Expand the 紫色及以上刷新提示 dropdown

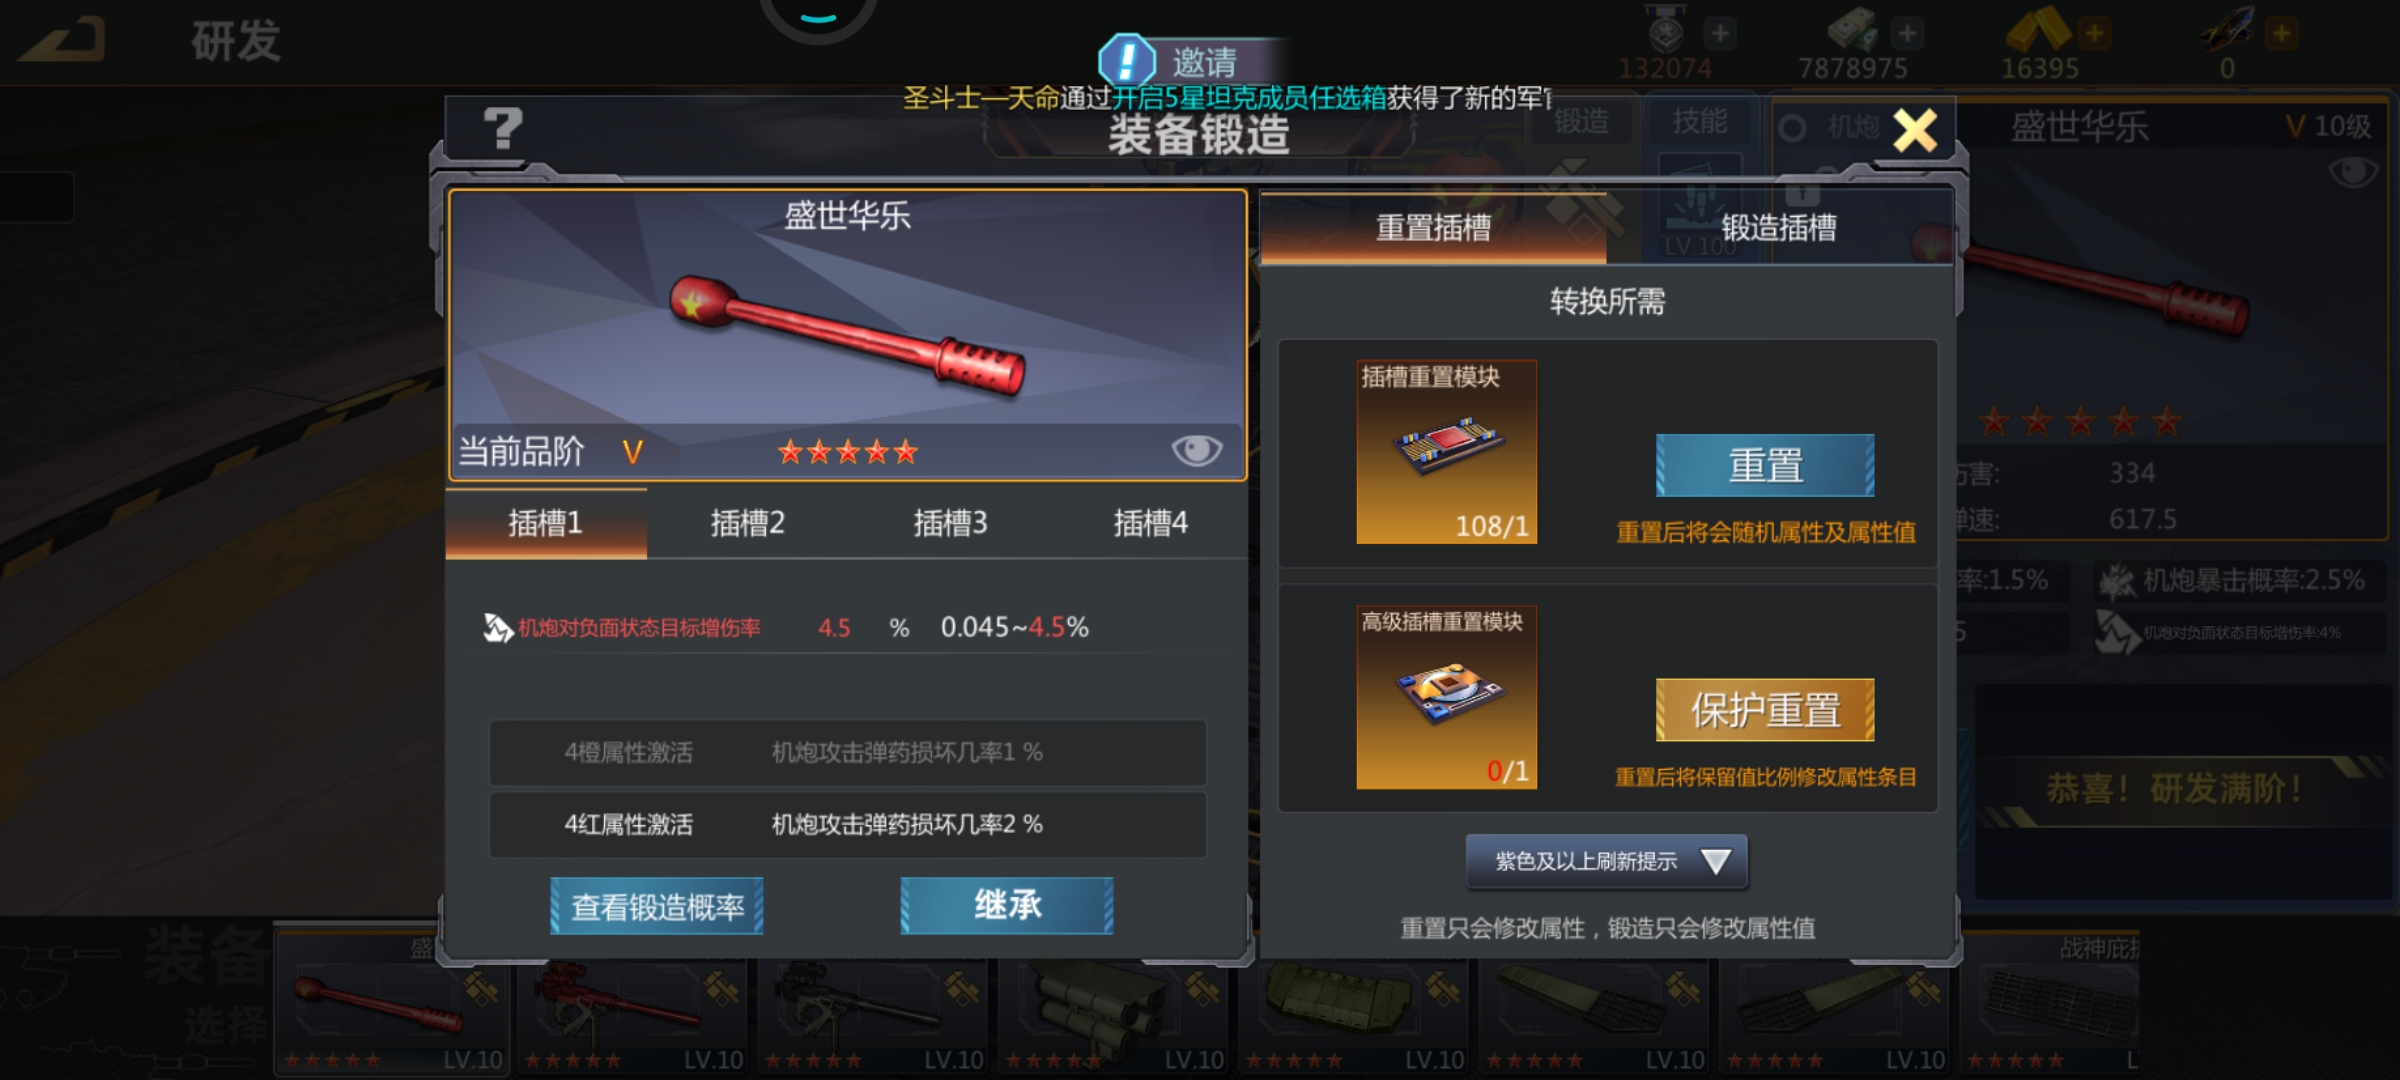1606,861
